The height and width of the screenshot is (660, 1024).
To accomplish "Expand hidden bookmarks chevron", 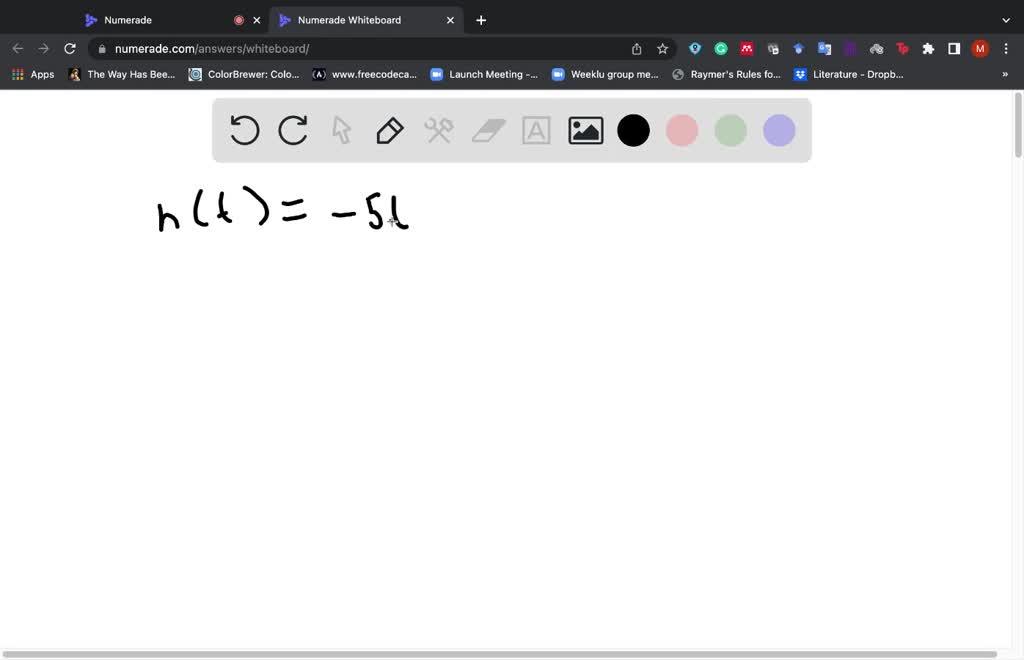I will (x=1005, y=74).
